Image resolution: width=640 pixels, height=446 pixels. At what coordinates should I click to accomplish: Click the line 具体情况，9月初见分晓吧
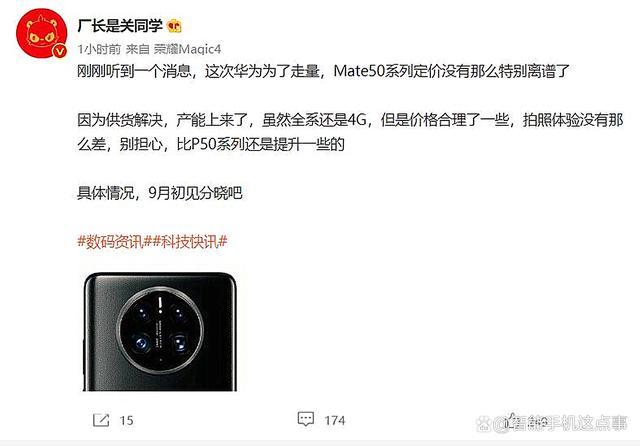[160, 193]
